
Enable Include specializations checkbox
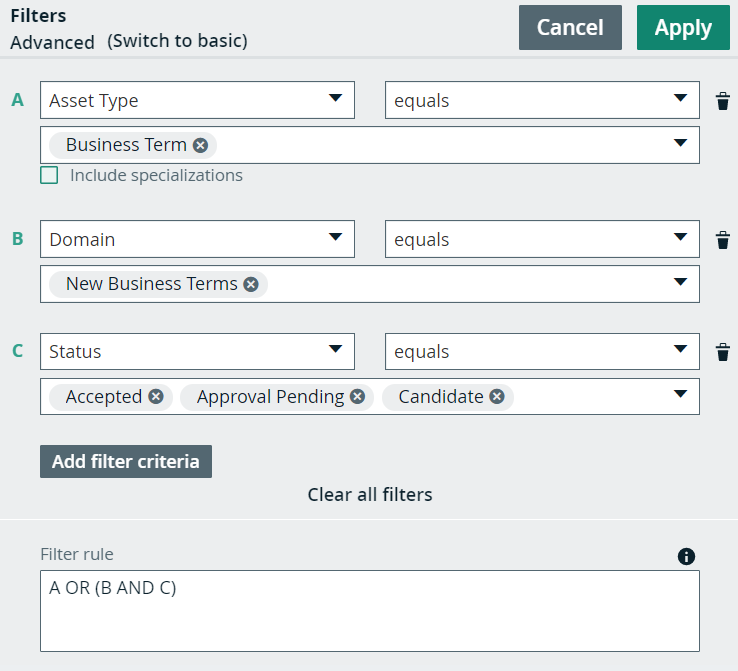[49, 175]
